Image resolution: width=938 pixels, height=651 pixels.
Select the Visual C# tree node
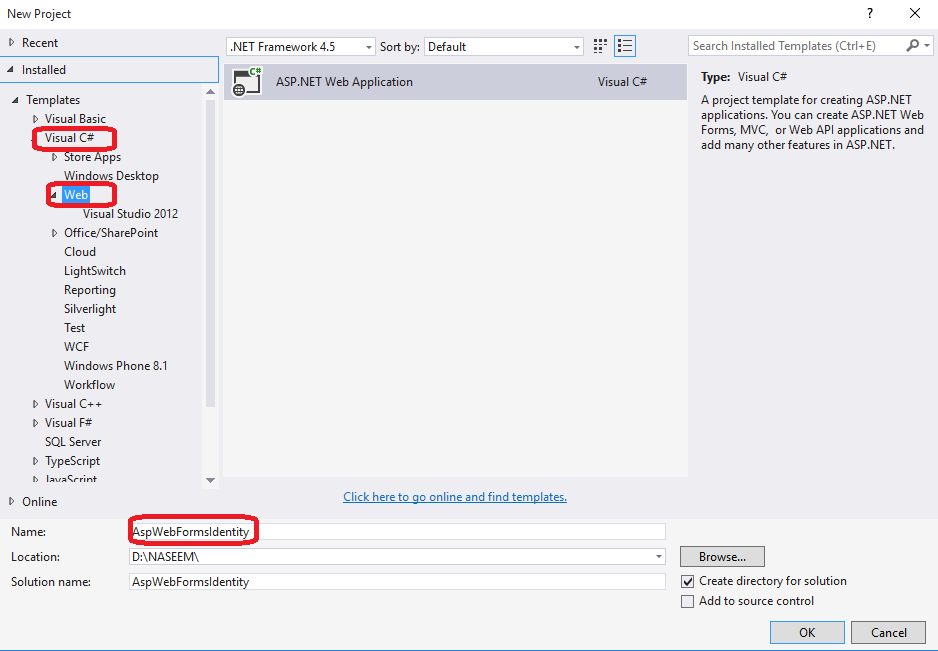(69, 138)
